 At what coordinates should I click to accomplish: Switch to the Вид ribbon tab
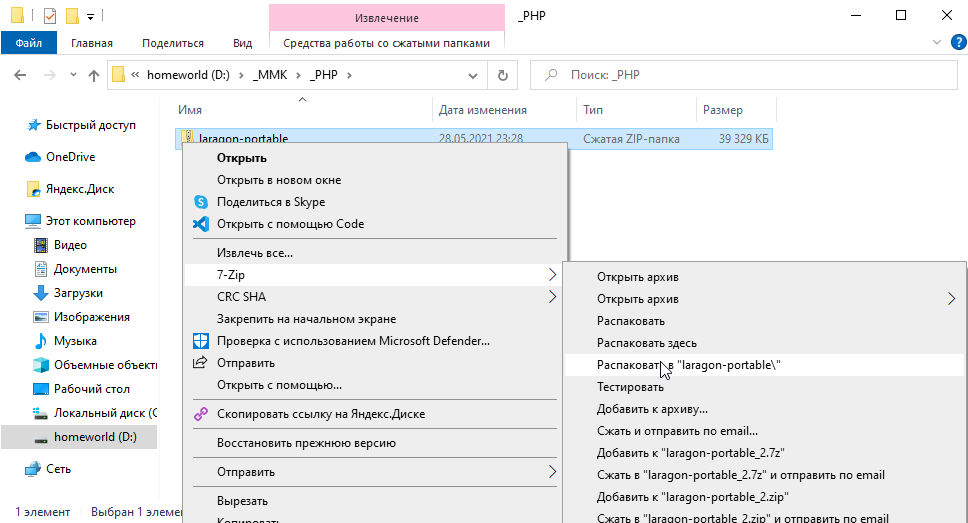point(242,43)
